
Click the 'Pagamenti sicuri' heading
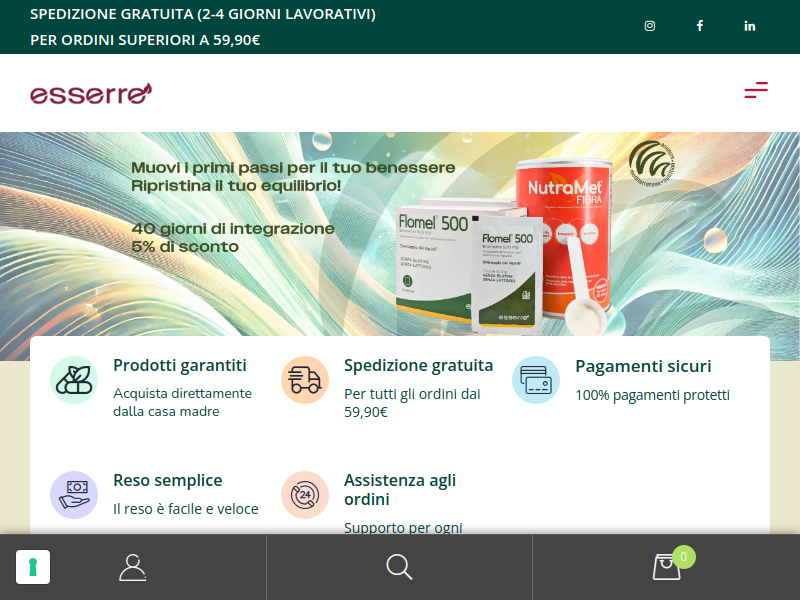[x=643, y=366]
